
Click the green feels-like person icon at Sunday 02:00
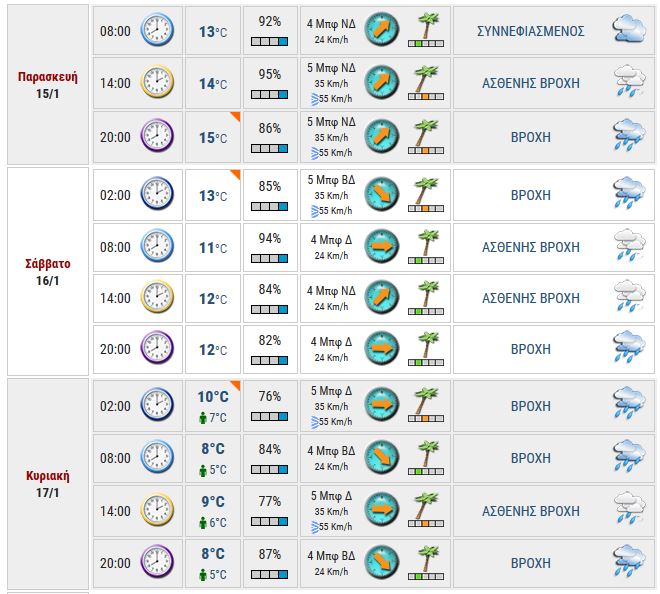tap(203, 418)
